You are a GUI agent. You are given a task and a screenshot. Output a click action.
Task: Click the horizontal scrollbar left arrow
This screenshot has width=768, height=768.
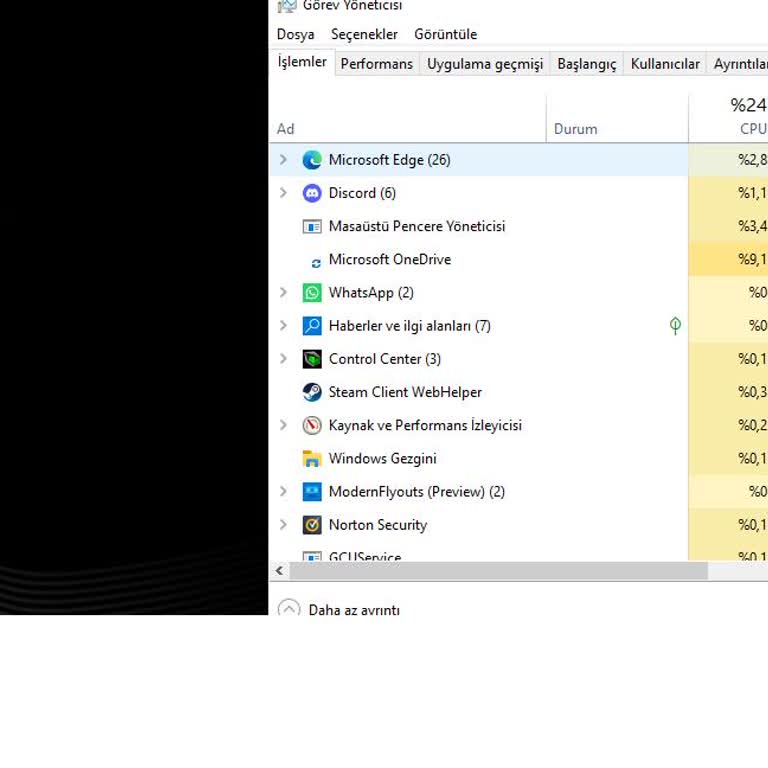pos(279,571)
